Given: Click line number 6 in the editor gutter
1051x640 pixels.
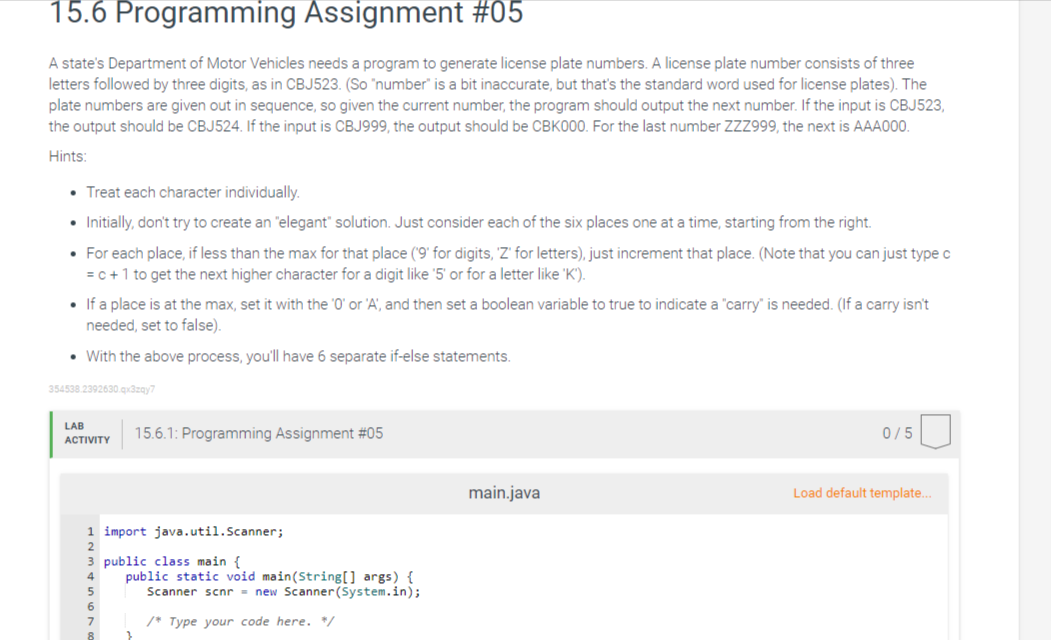Looking at the screenshot, I should click(x=90, y=606).
